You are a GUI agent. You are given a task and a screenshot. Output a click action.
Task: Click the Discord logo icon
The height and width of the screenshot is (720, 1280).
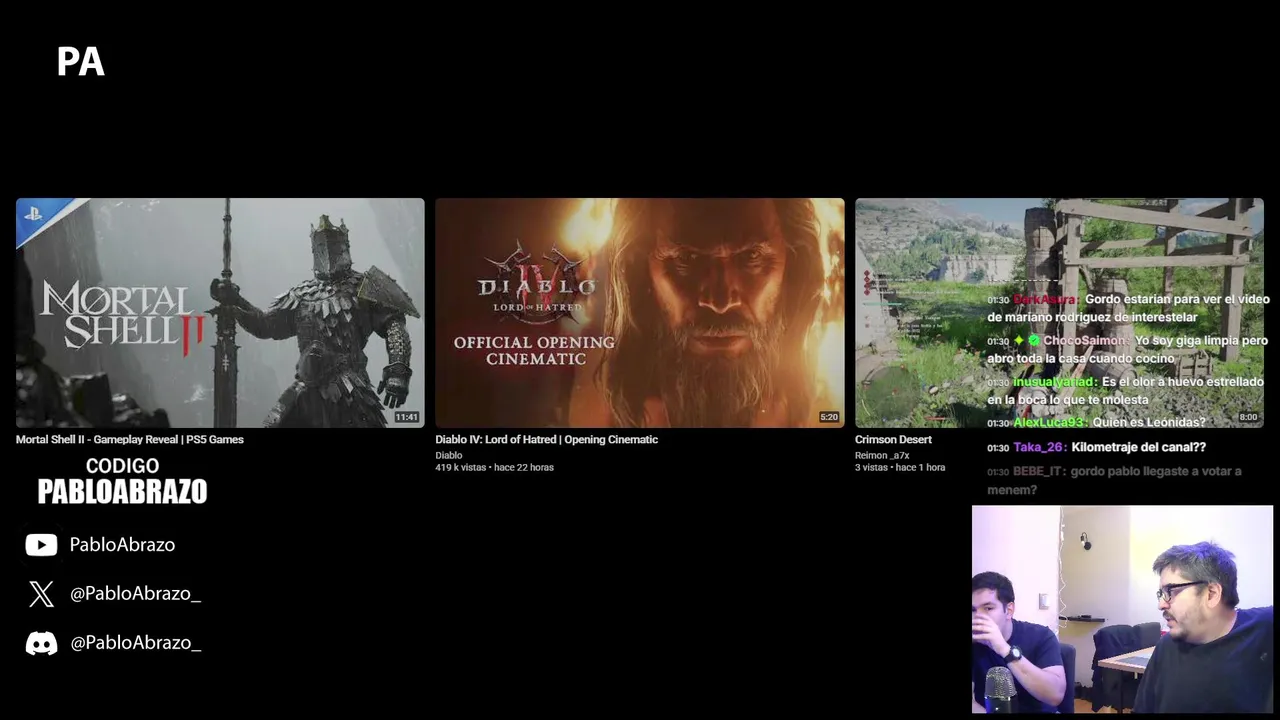tap(41, 643)
